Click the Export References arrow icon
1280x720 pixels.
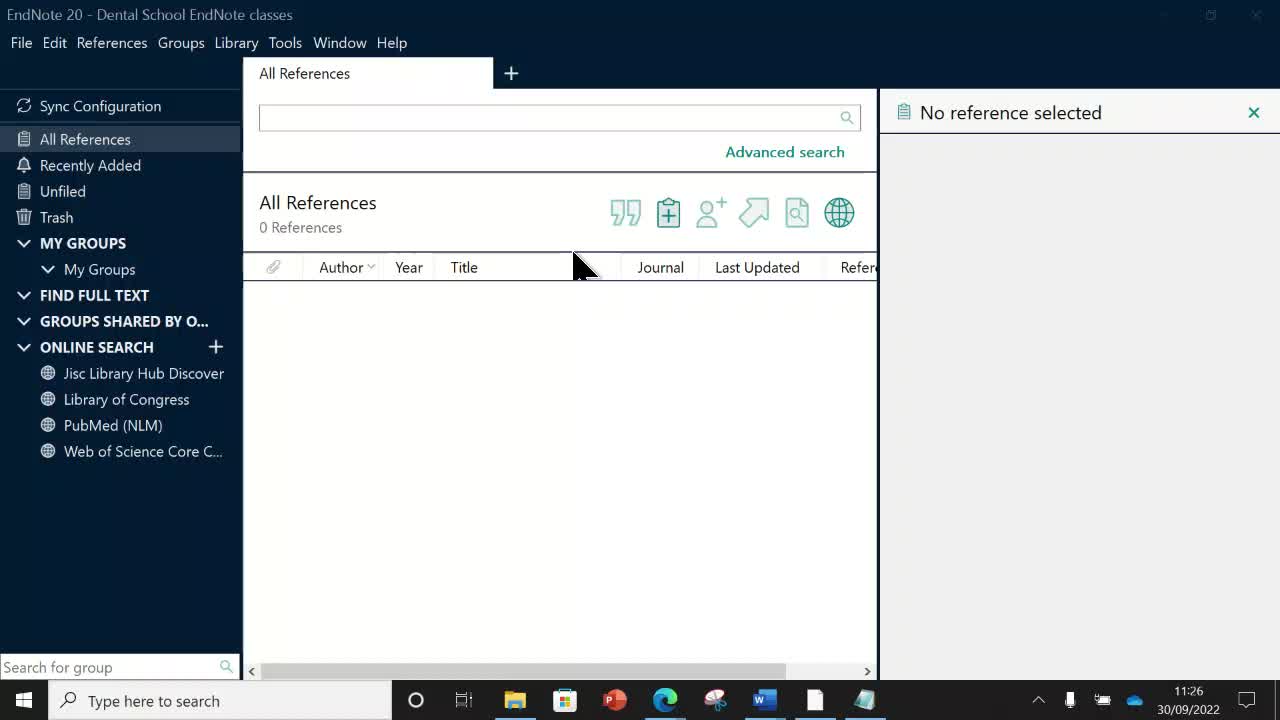754,213
